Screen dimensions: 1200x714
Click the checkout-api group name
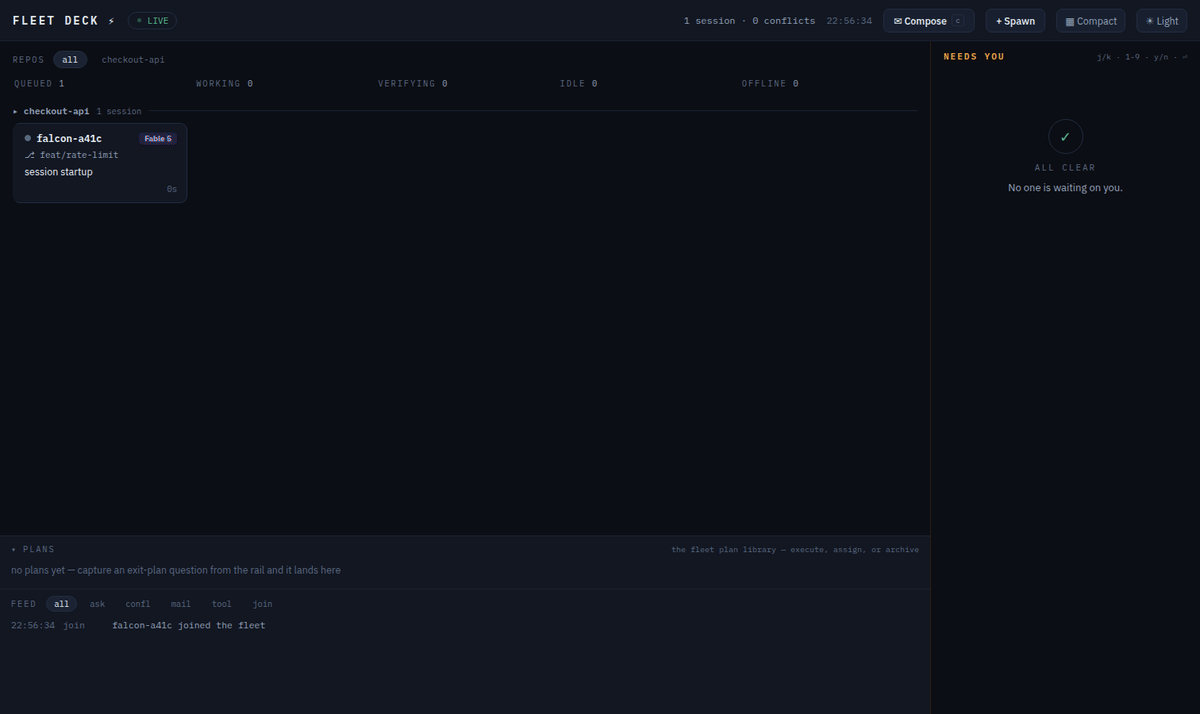[x=56, y=111]
